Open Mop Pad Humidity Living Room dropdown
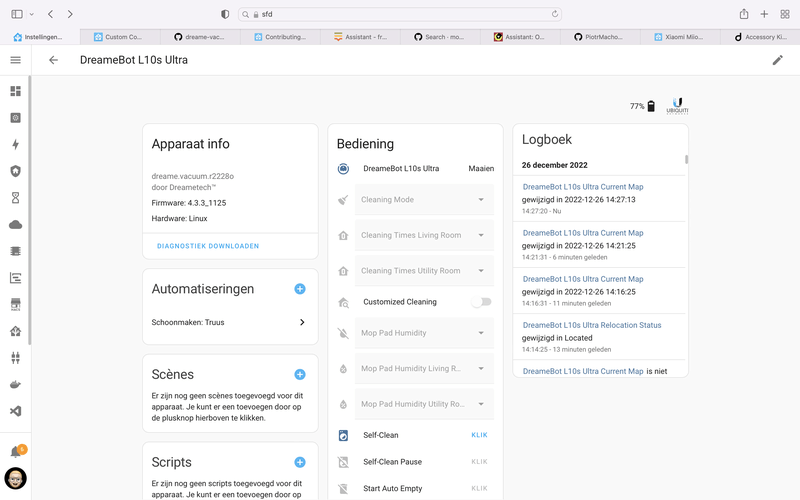Image resolution: width=800 pixels, height=500 pixels. click(424, 368)
